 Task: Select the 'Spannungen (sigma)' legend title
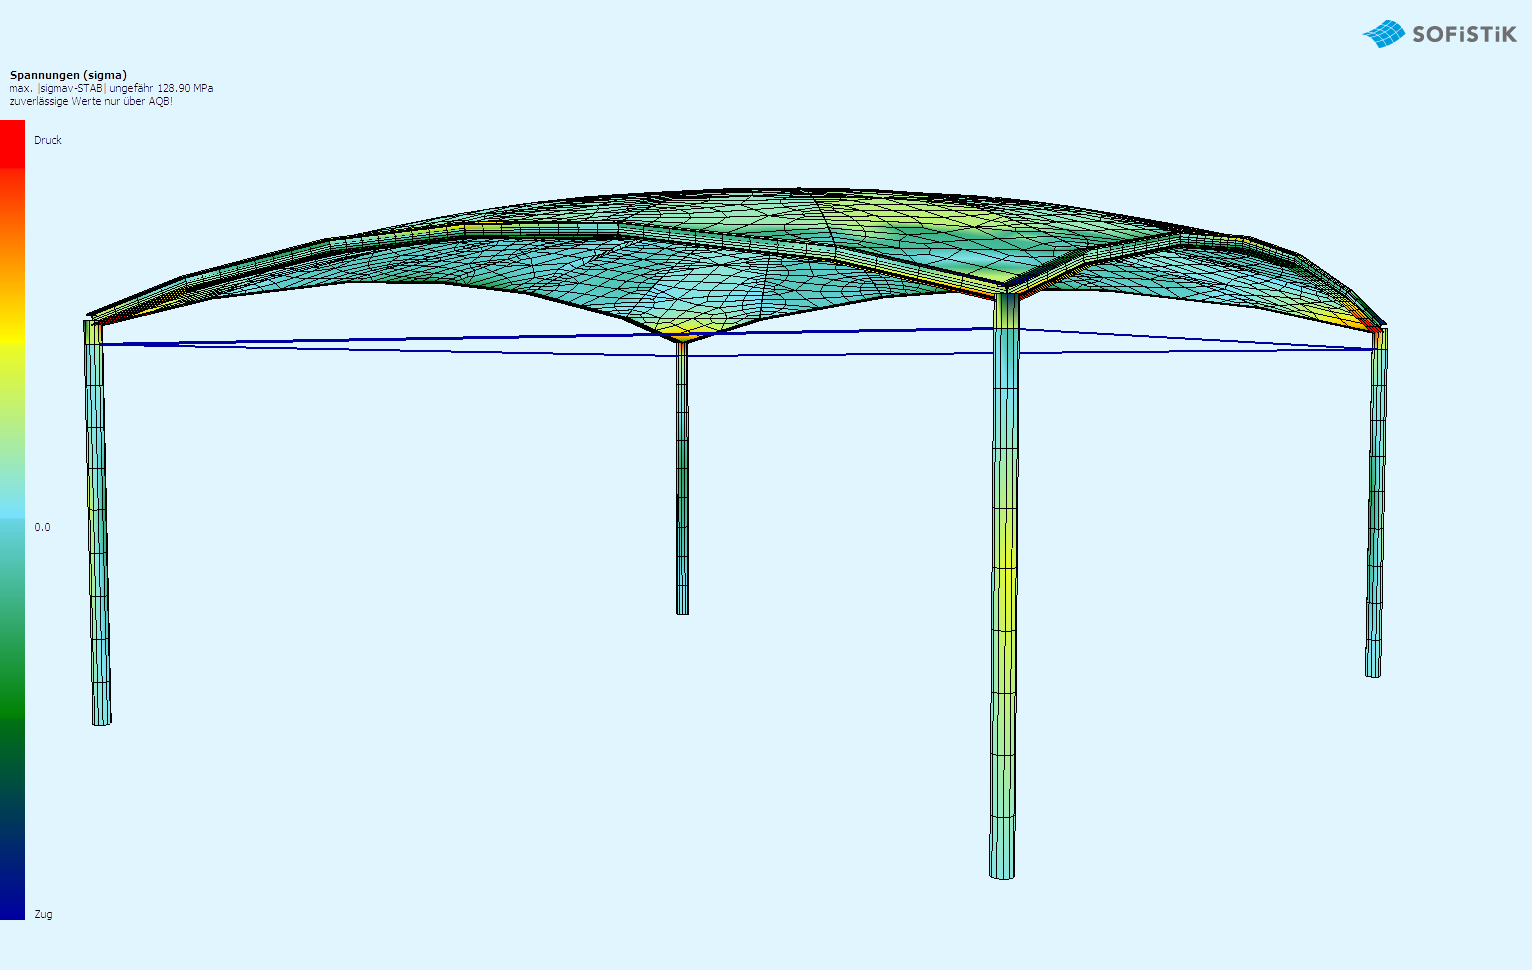pyautogui.click(x=68, y=75)
